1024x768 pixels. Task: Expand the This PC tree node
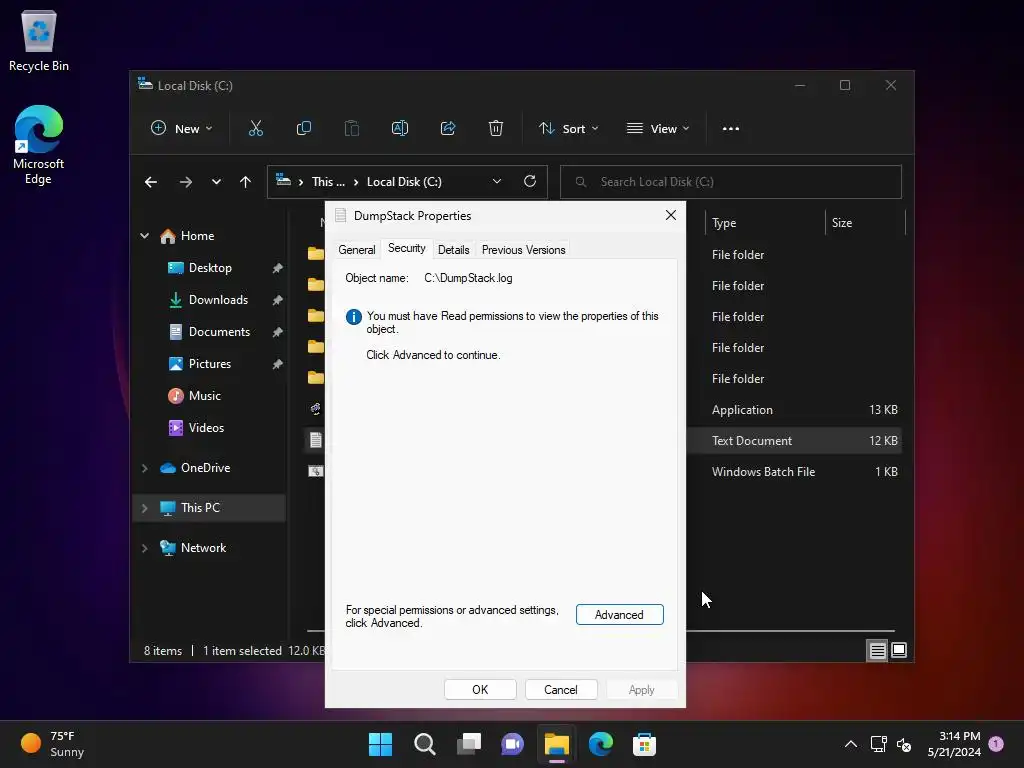[x=144, y=508]
